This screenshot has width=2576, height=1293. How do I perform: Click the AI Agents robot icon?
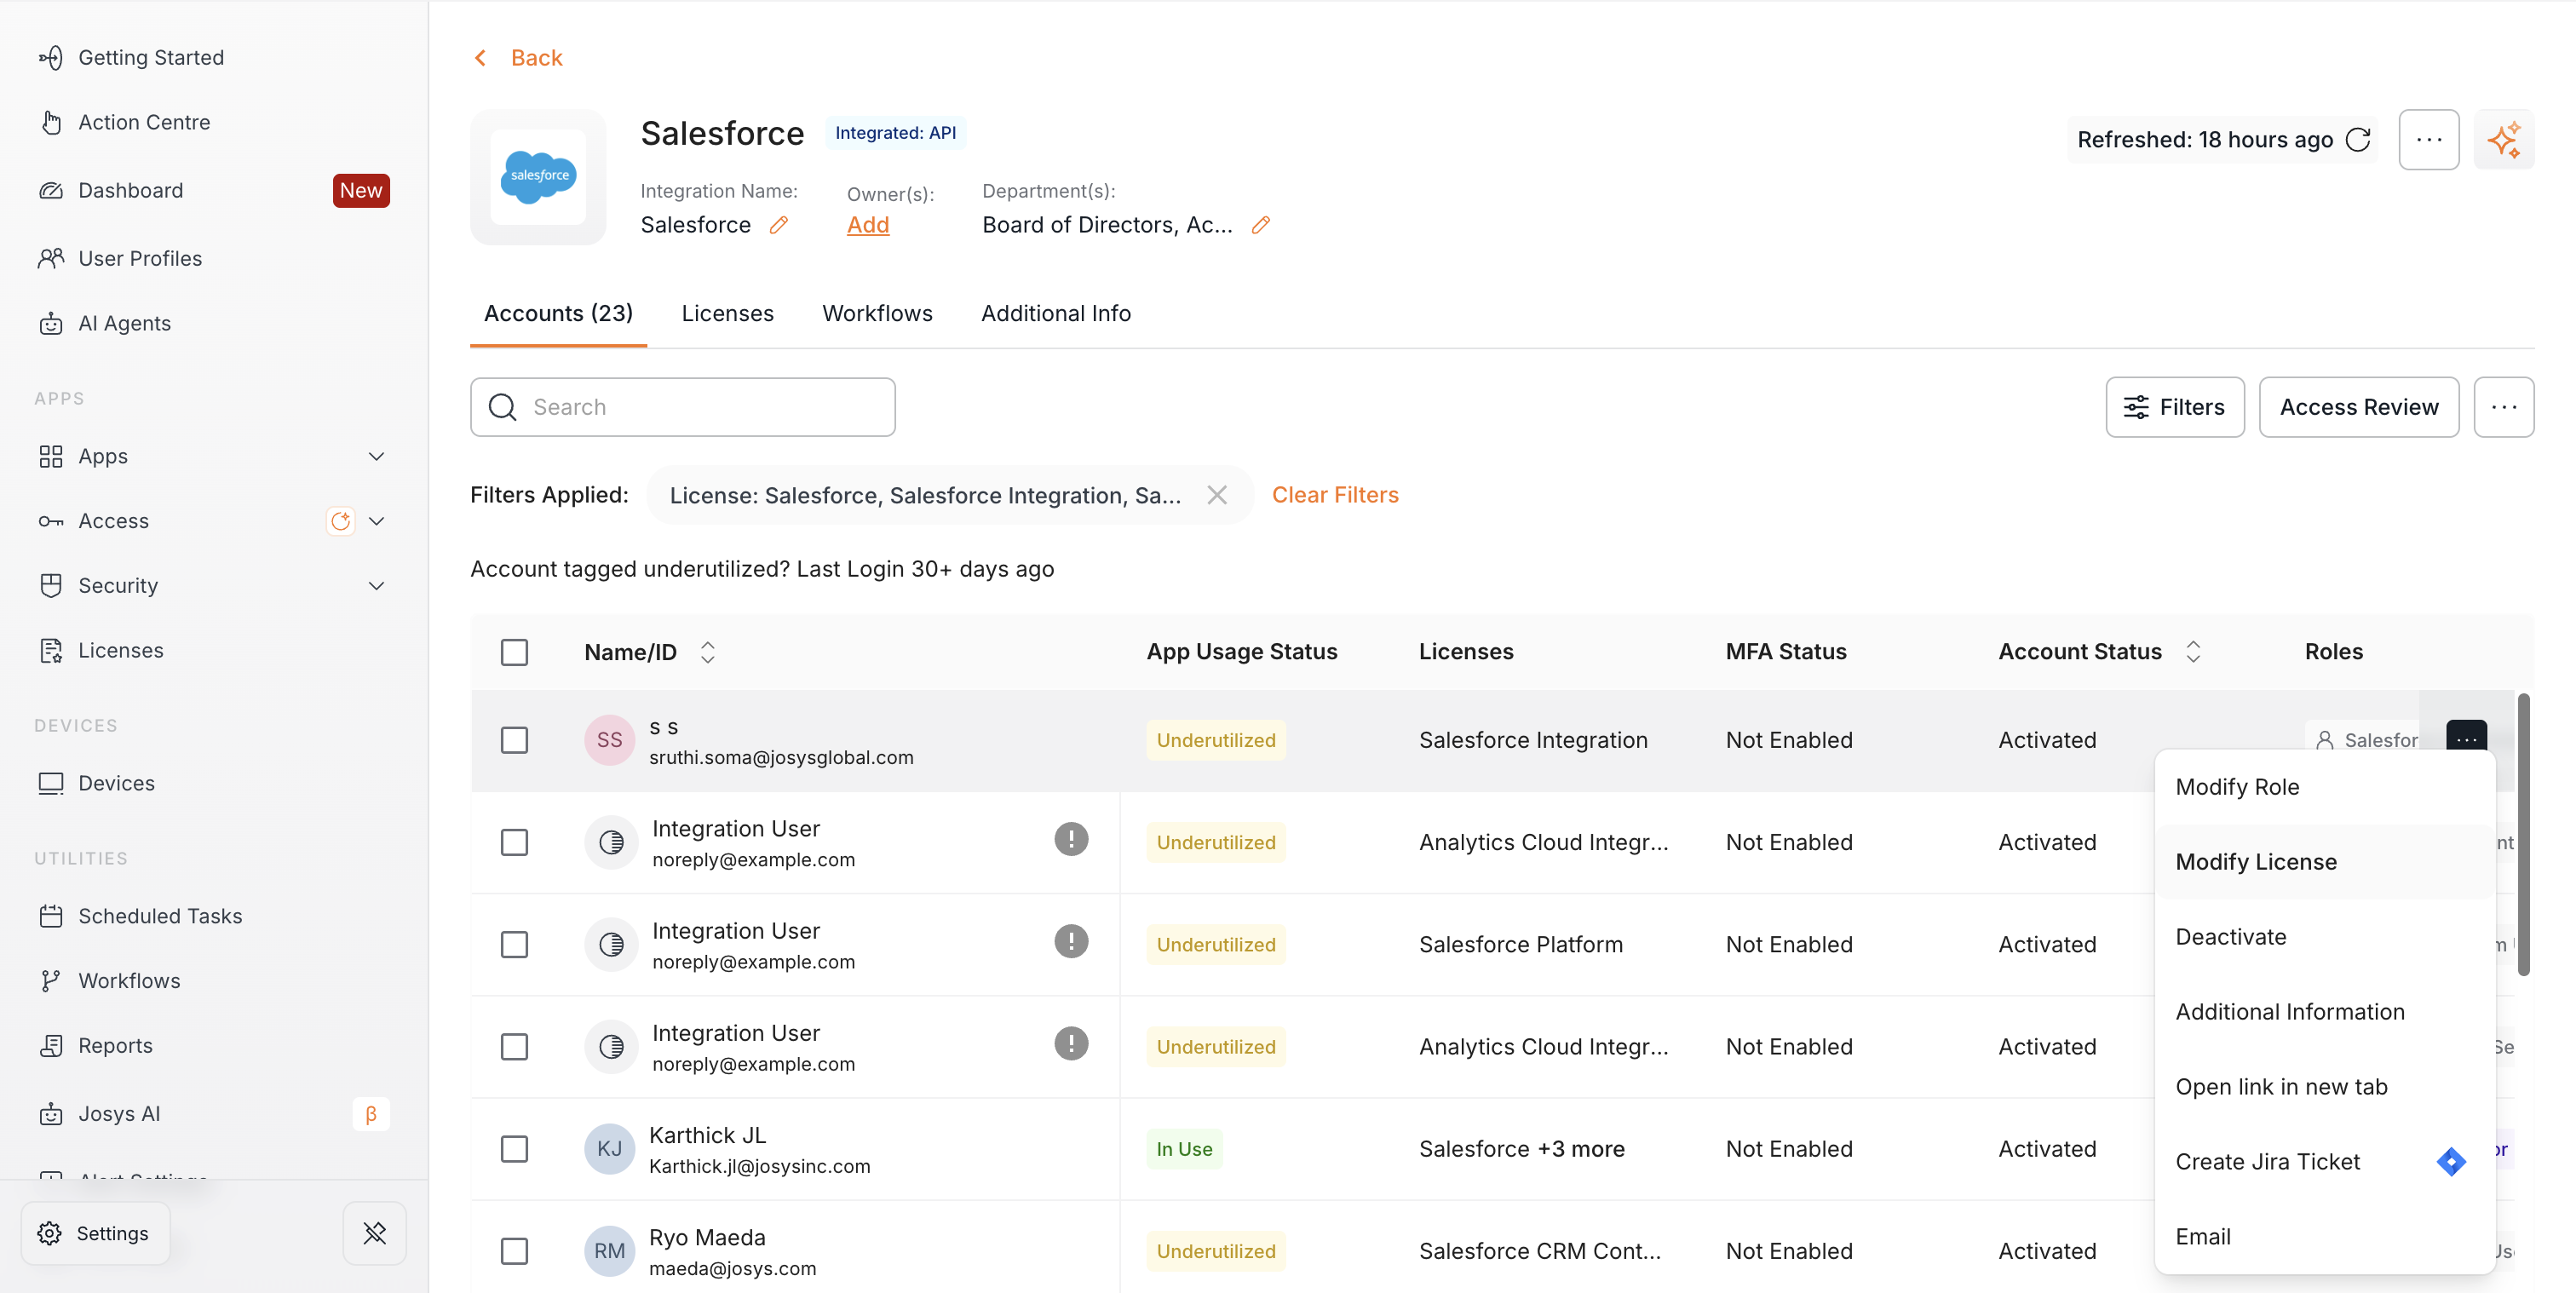tap(51, 323)
